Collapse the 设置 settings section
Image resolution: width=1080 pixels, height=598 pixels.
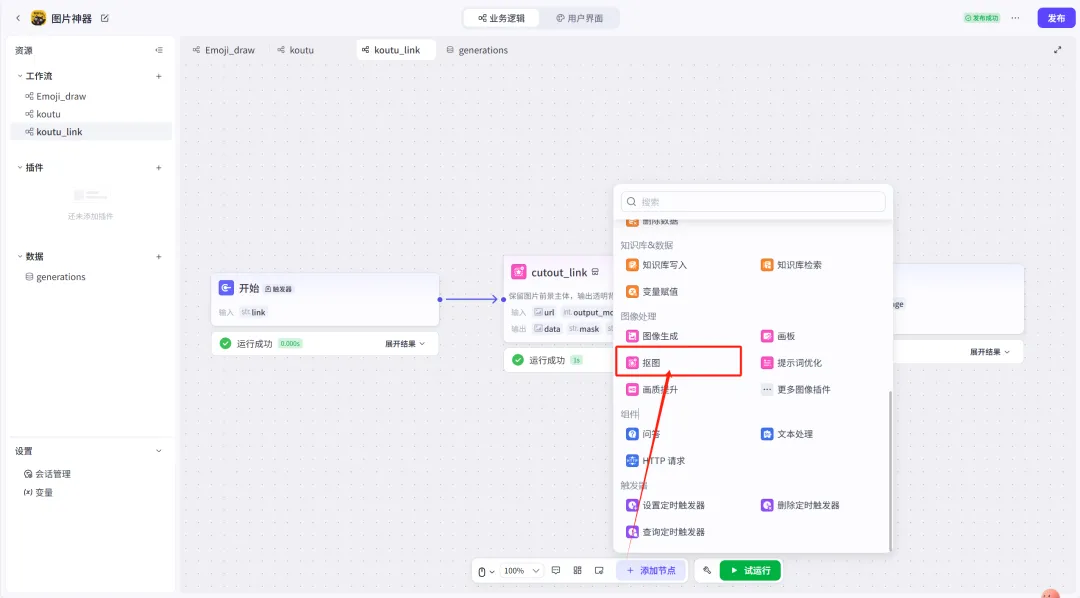159,451
